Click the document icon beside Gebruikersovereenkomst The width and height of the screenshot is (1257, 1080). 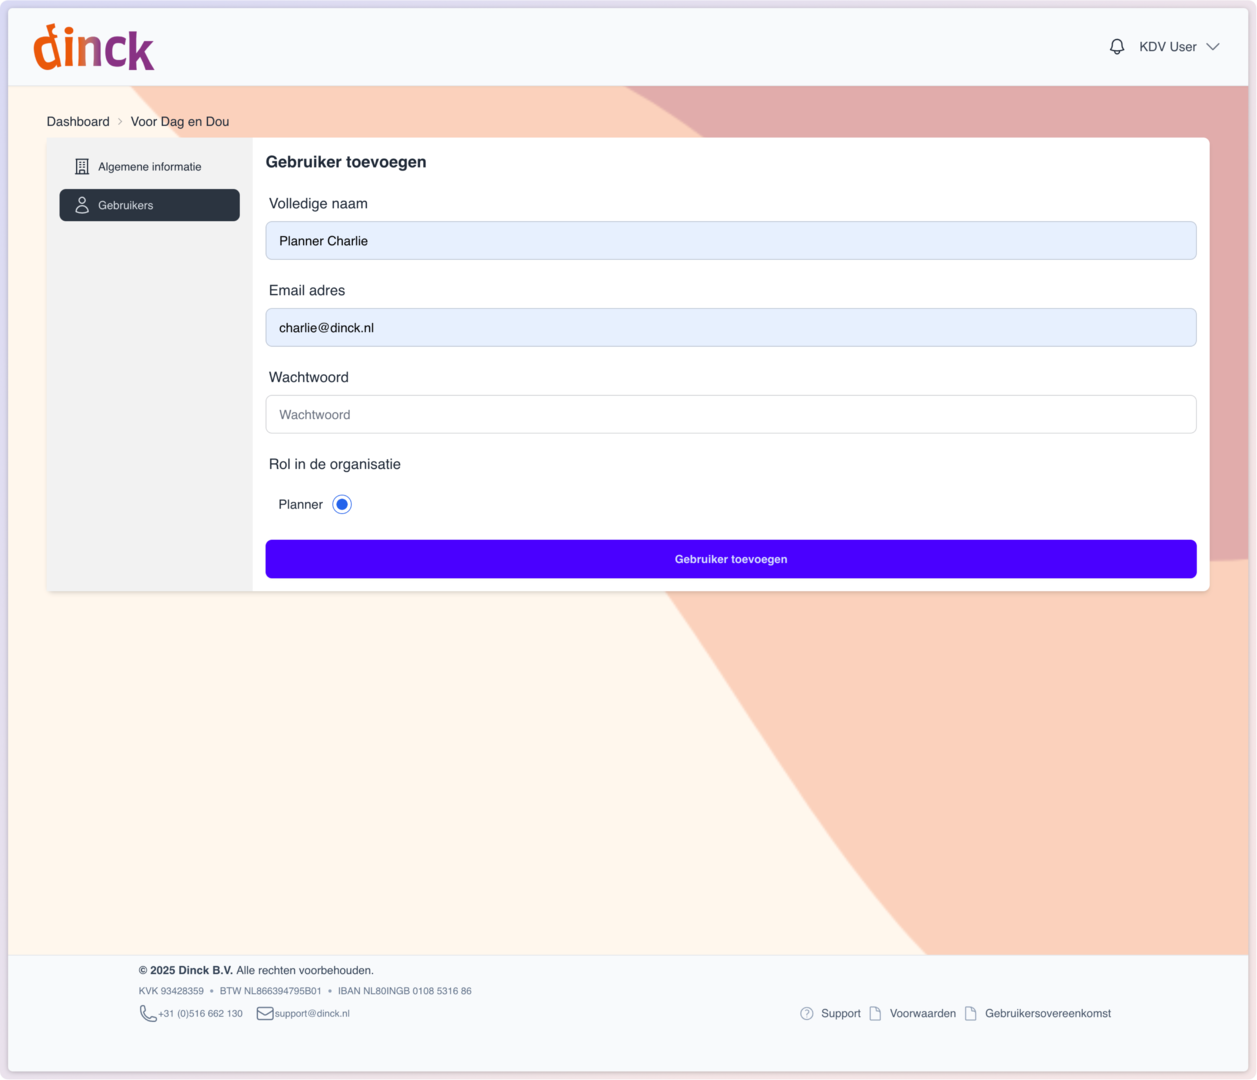(x=970, y=1013)
